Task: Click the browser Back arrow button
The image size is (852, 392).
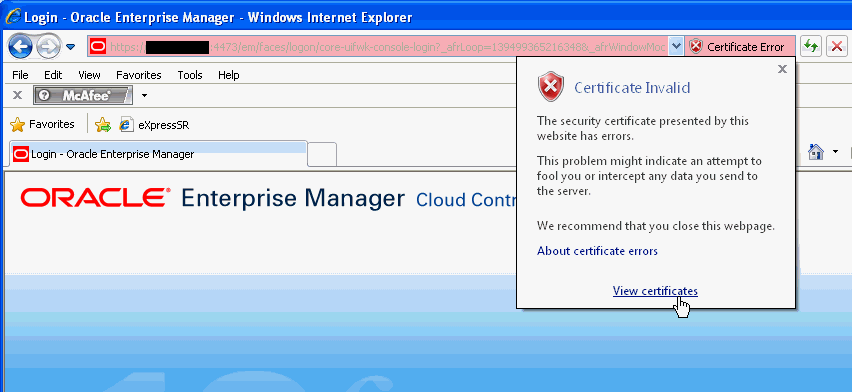Action: pos(20,47)
